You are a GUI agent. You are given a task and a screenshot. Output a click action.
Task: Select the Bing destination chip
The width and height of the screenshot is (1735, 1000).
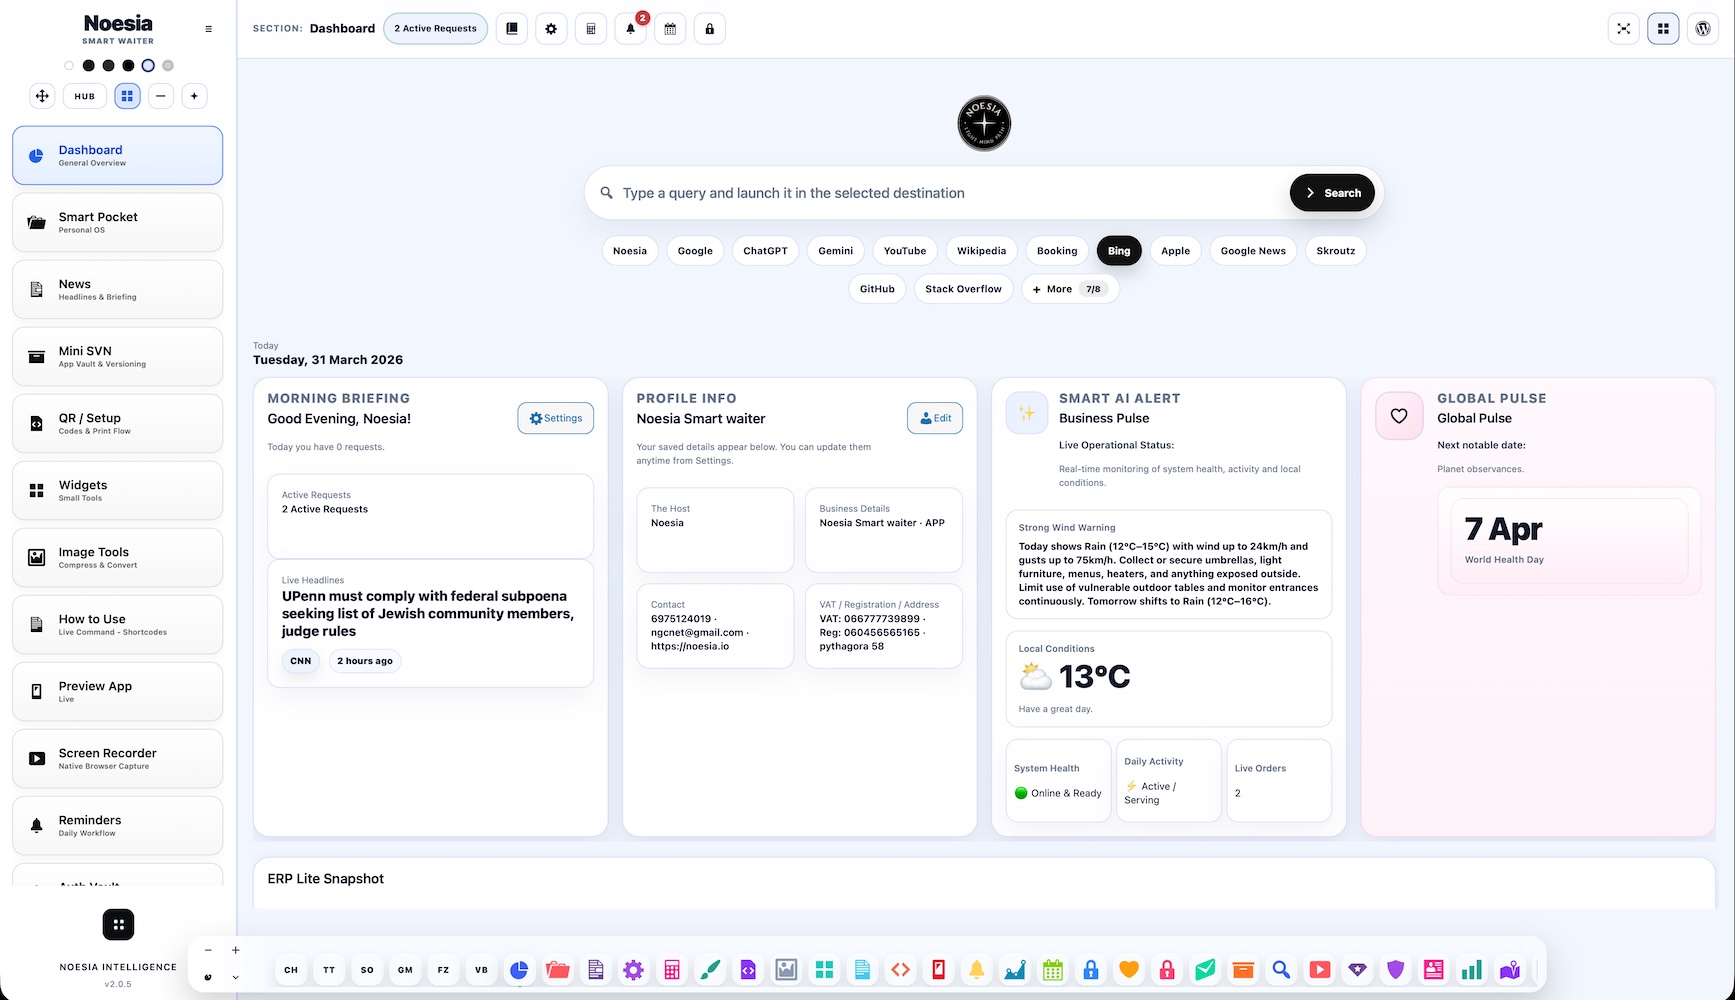pos(1119,251)
